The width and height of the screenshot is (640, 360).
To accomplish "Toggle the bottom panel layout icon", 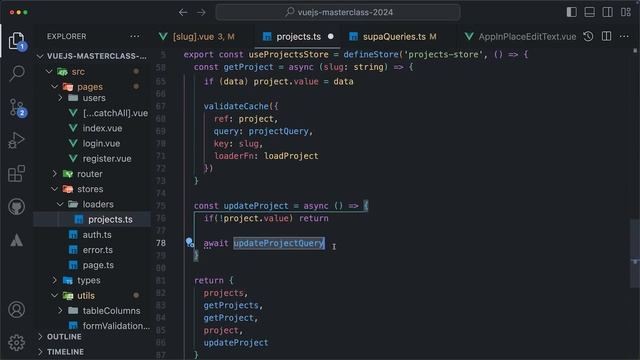I will (x=589, y=12).
